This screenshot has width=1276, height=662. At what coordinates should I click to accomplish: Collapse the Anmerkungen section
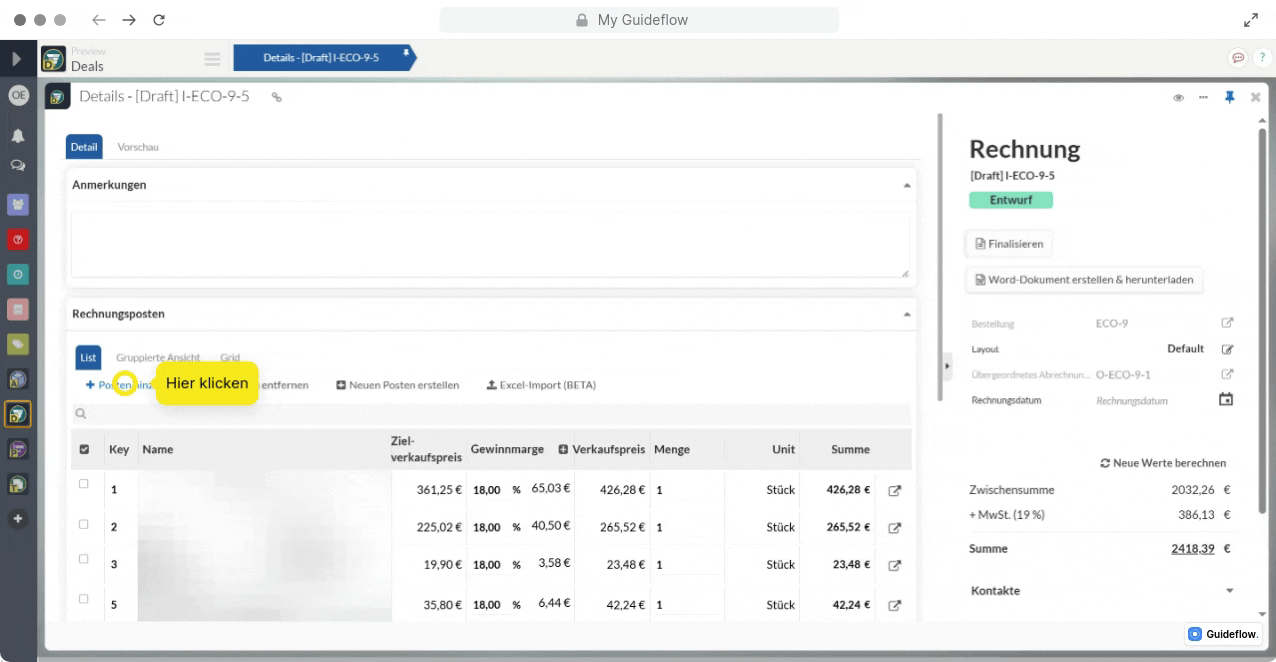pos(907,185)
